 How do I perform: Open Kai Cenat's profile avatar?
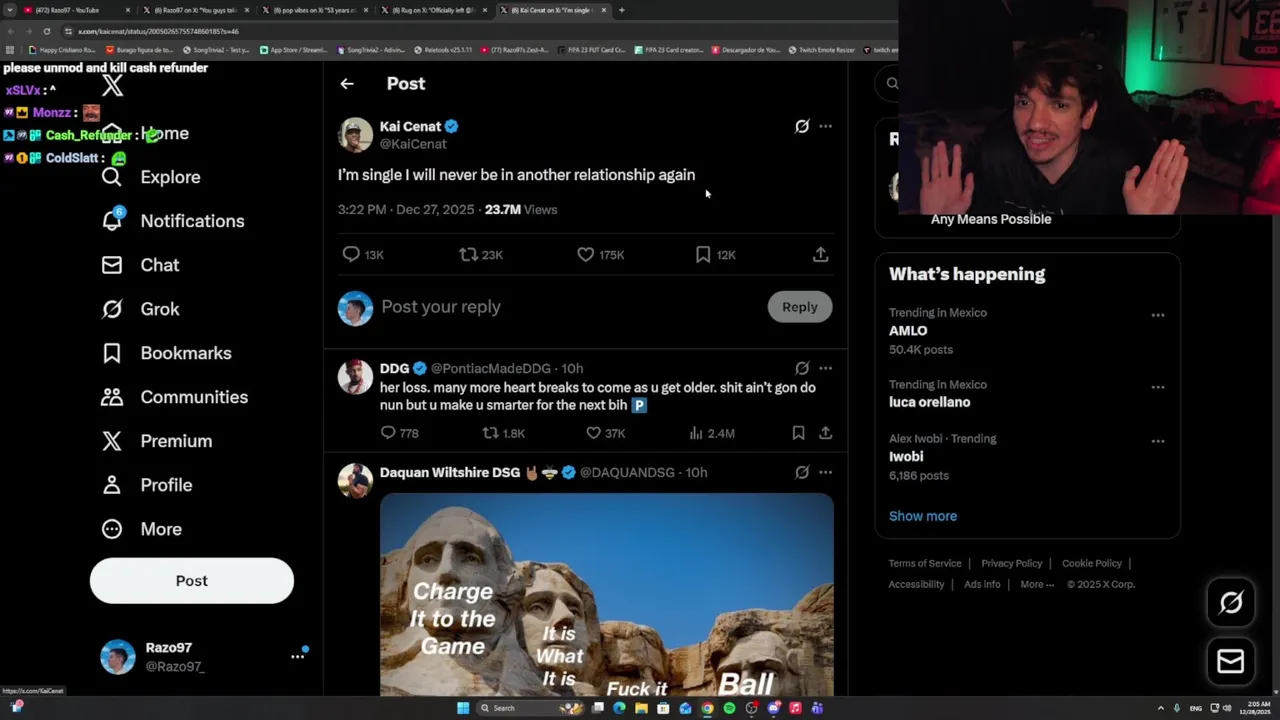pyautogui.click(x=355, y=135)
